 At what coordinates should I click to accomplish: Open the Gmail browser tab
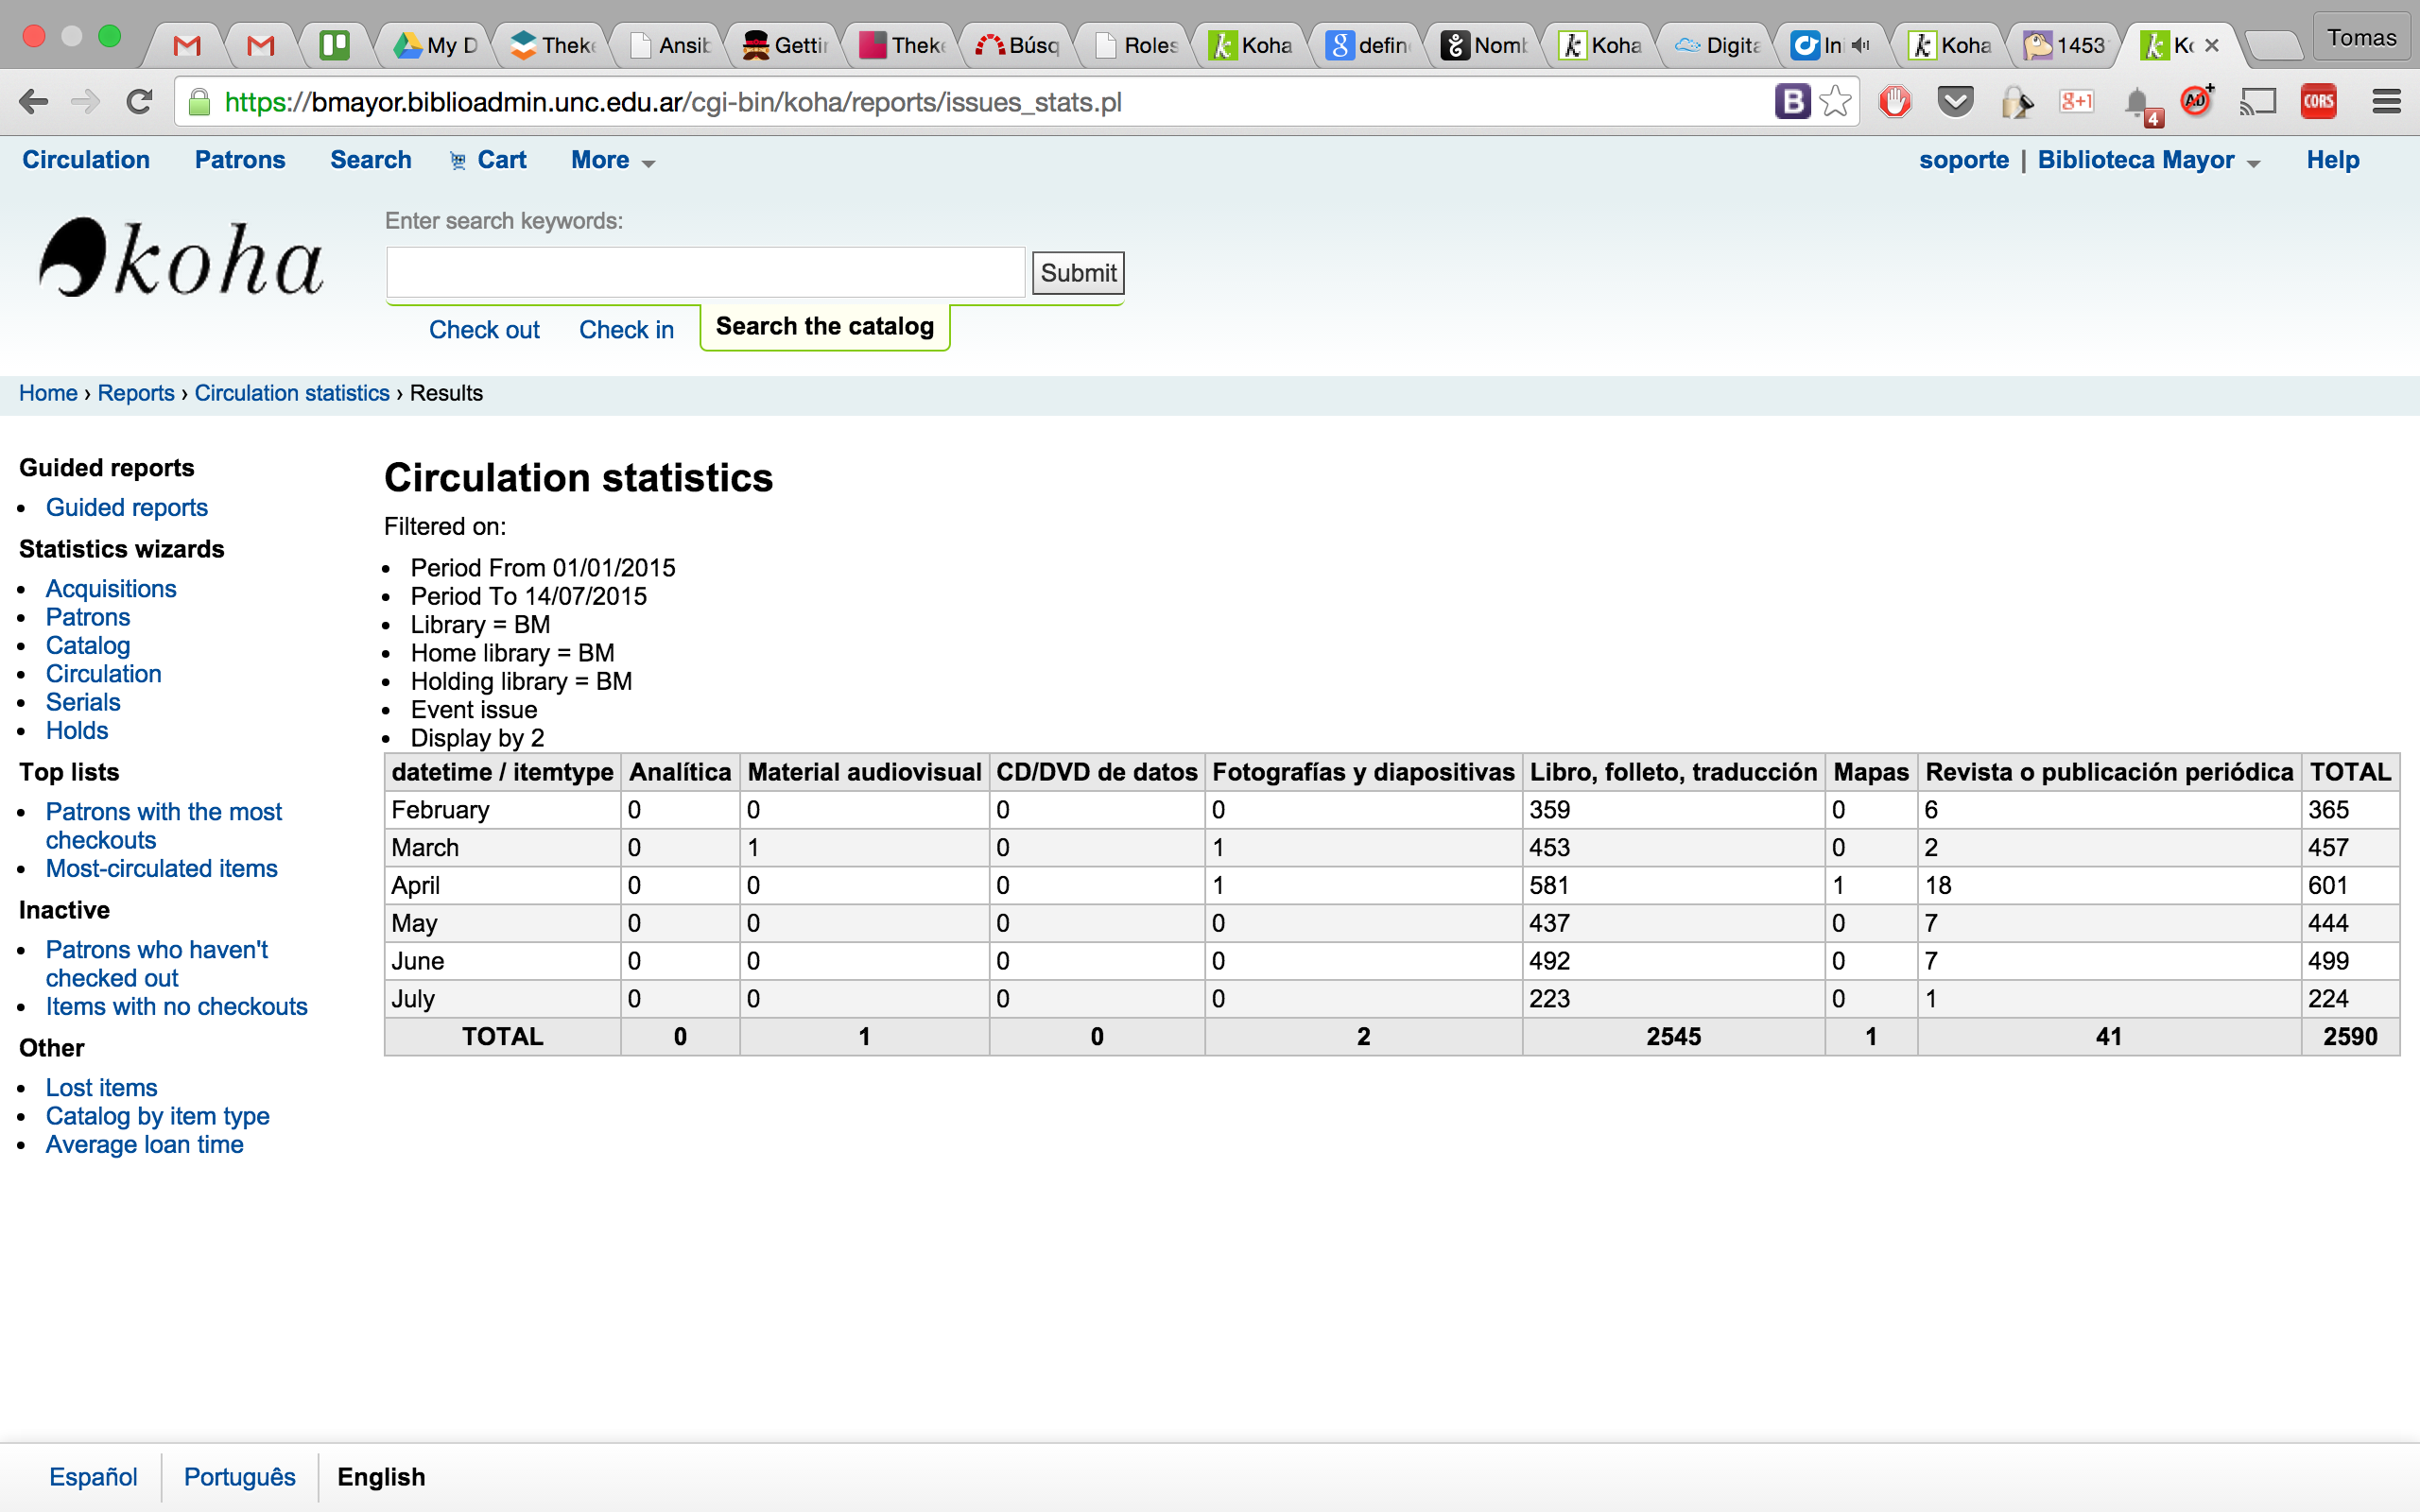187,45
